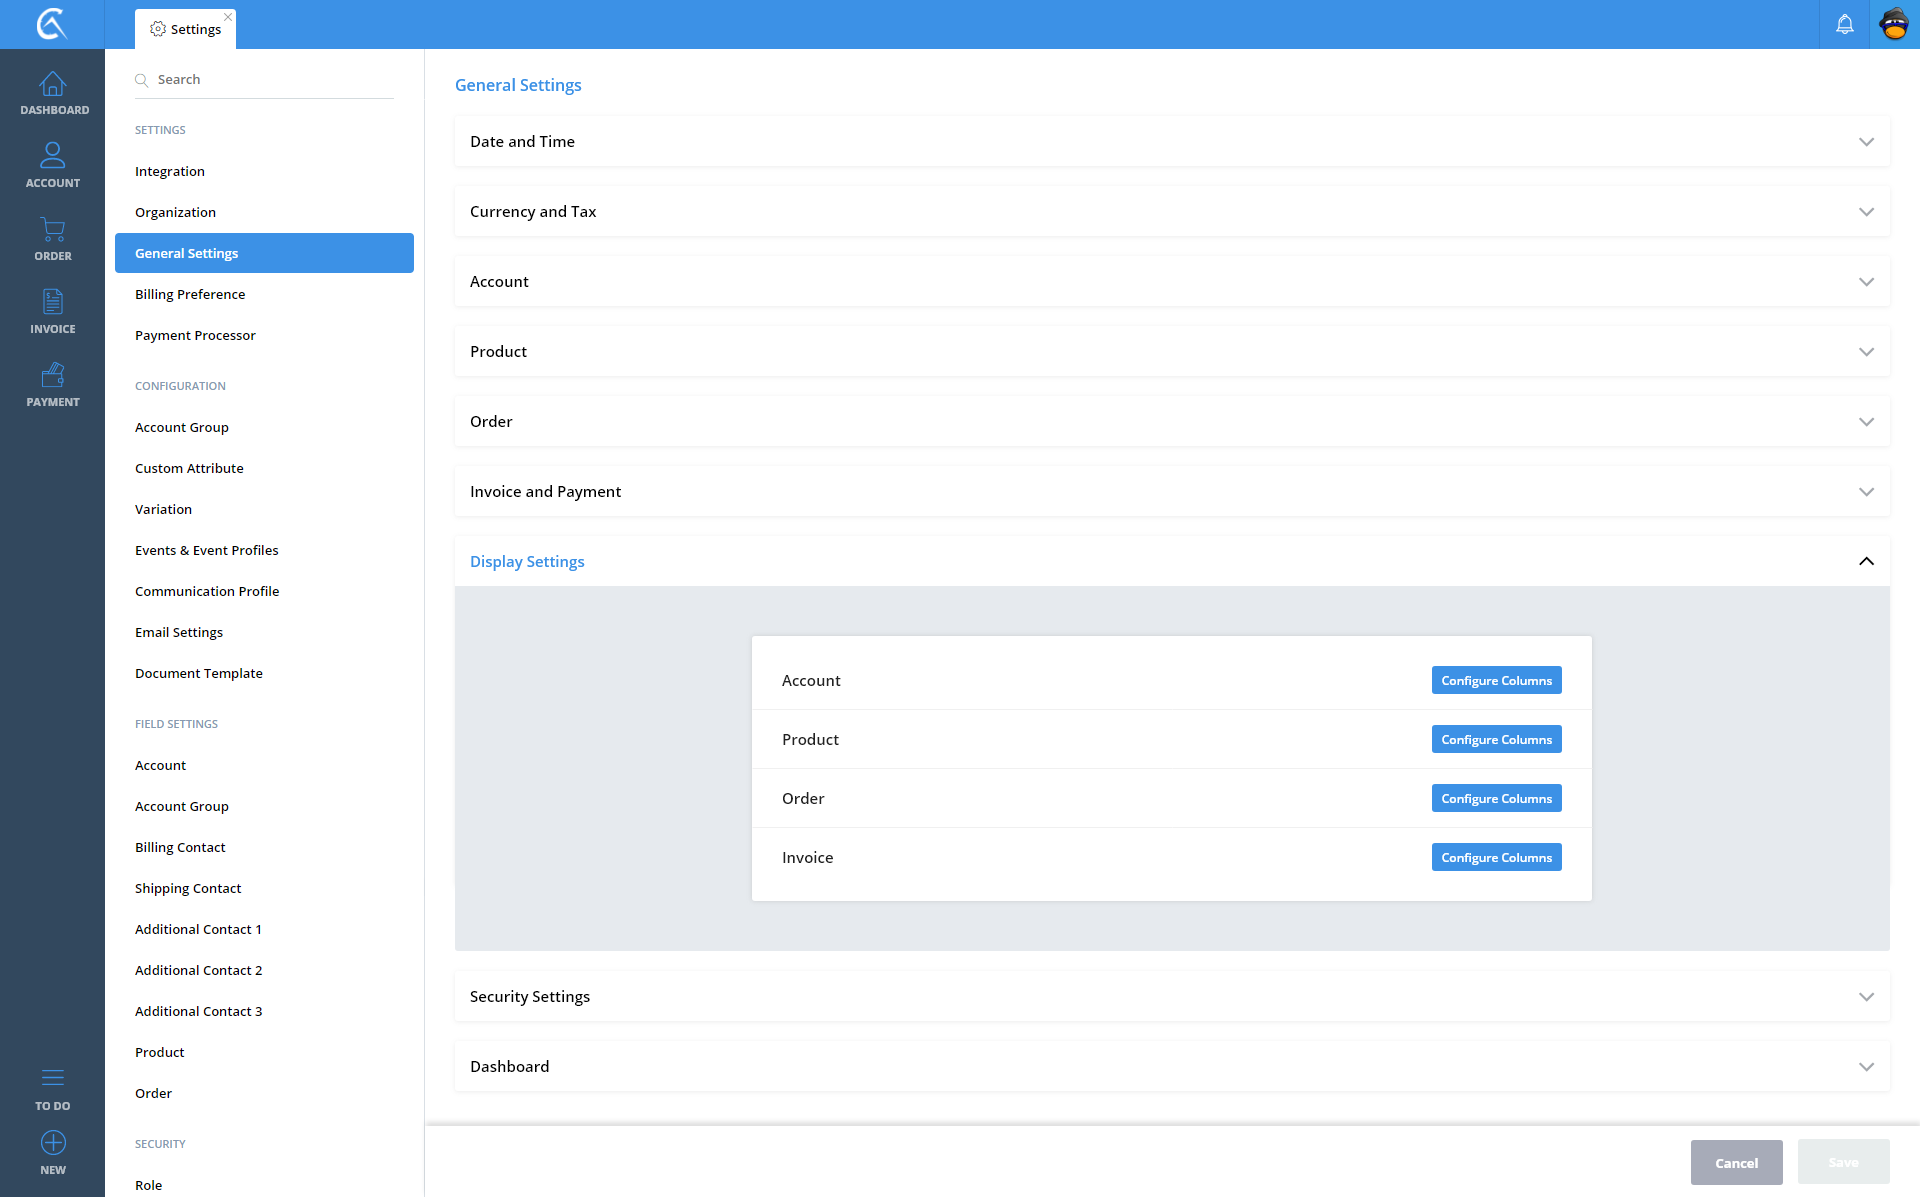
Task: Configure Columns for Invoice
Action: 1496,858
